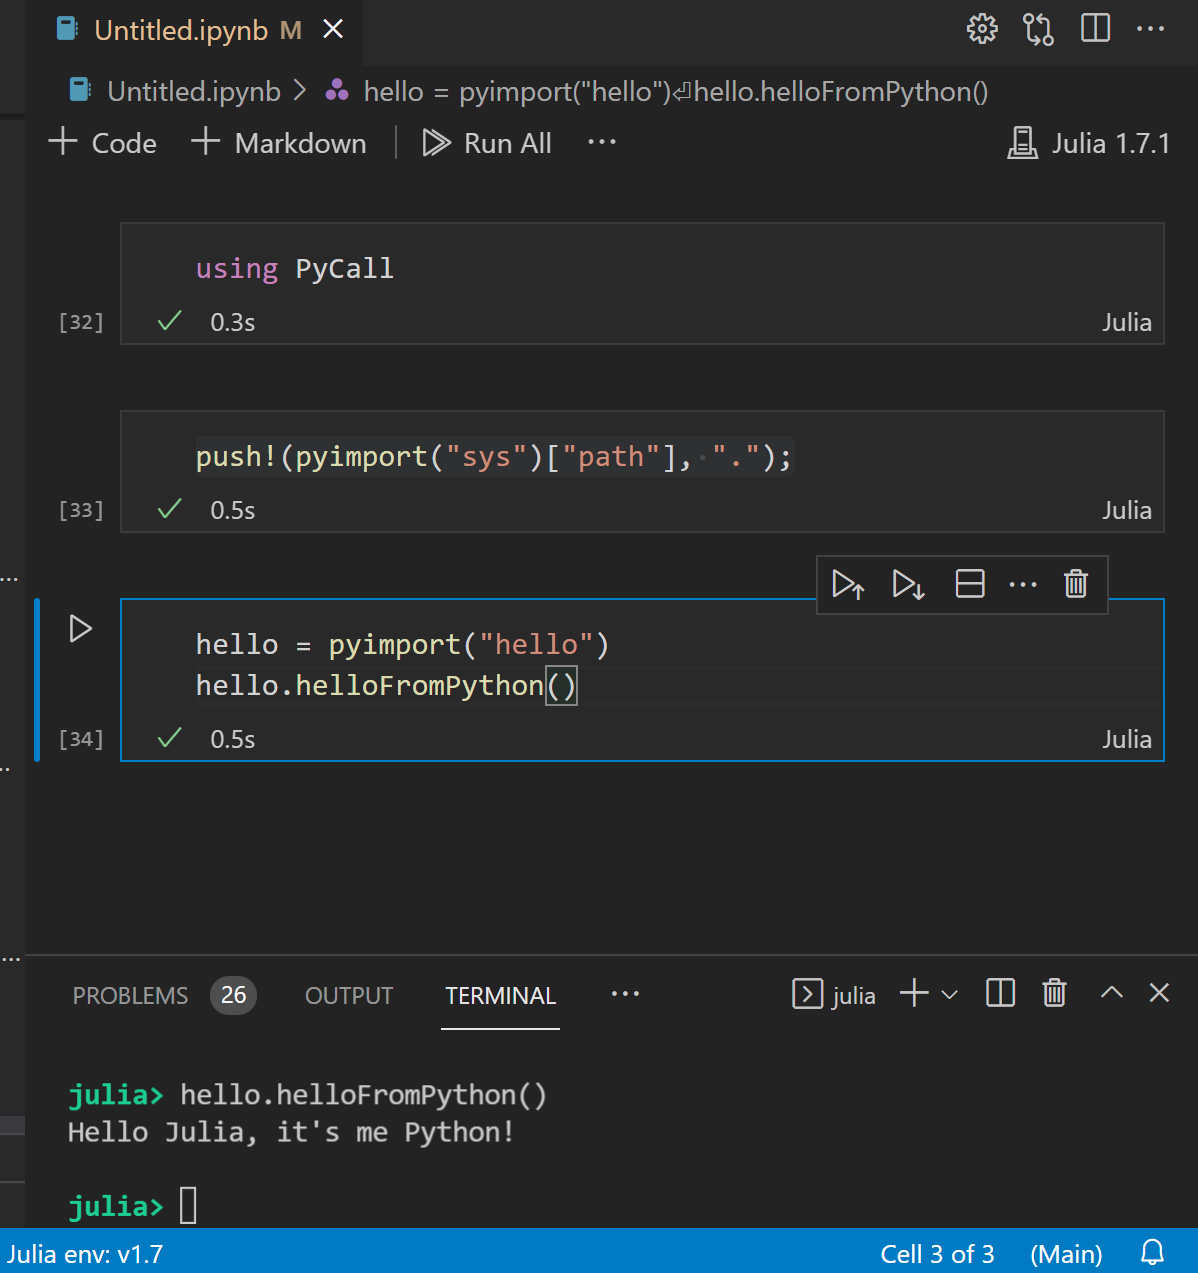This screenshot has height=1273, width=1198.
Task: Click the 26 problems count badge
Action: (x=233, y=995)
